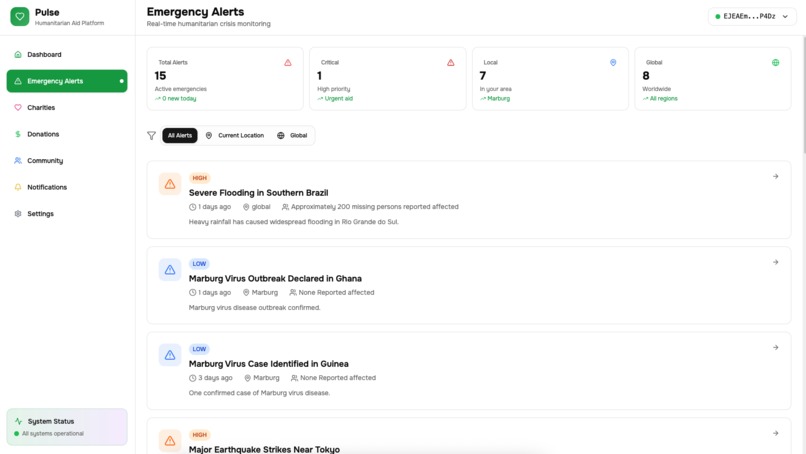Viewport: 806px width, 454px height.
Task: Click the Current Location pin icon
Action: pos(209,136)
